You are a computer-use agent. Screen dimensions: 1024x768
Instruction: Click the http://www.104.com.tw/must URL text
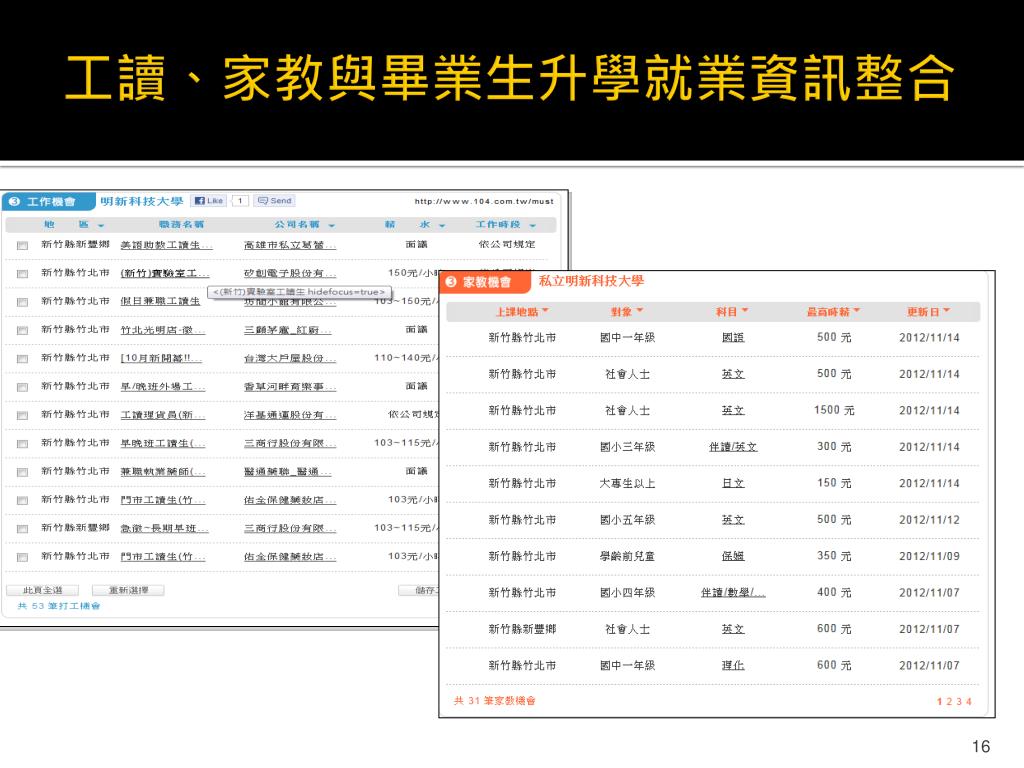tap(484, 201)
